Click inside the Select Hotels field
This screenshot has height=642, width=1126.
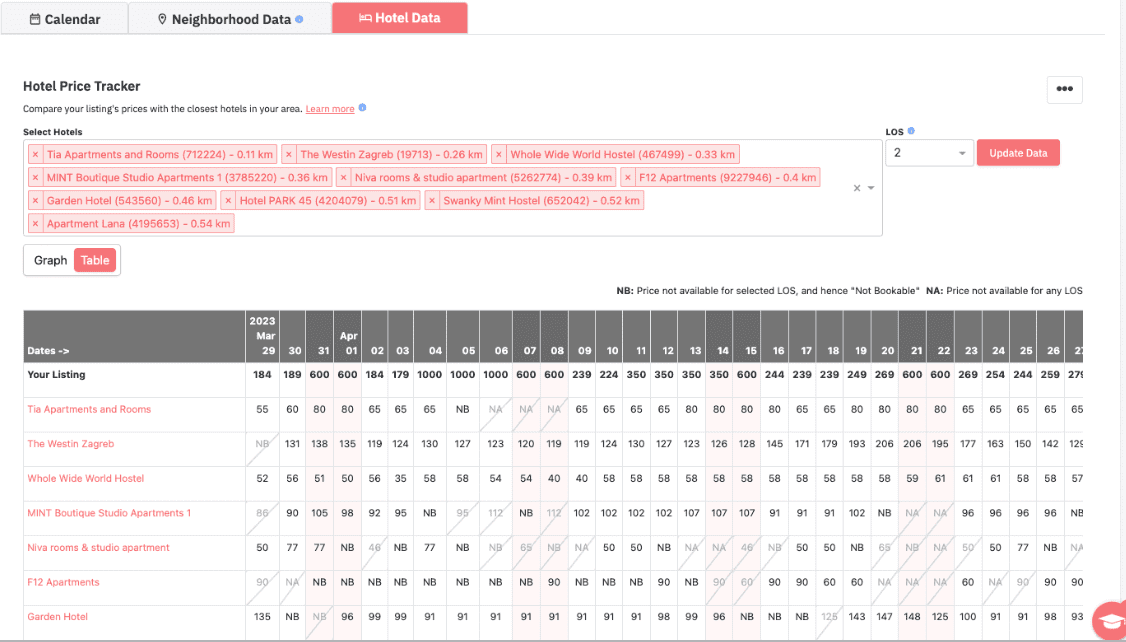[x=500, y=223]
